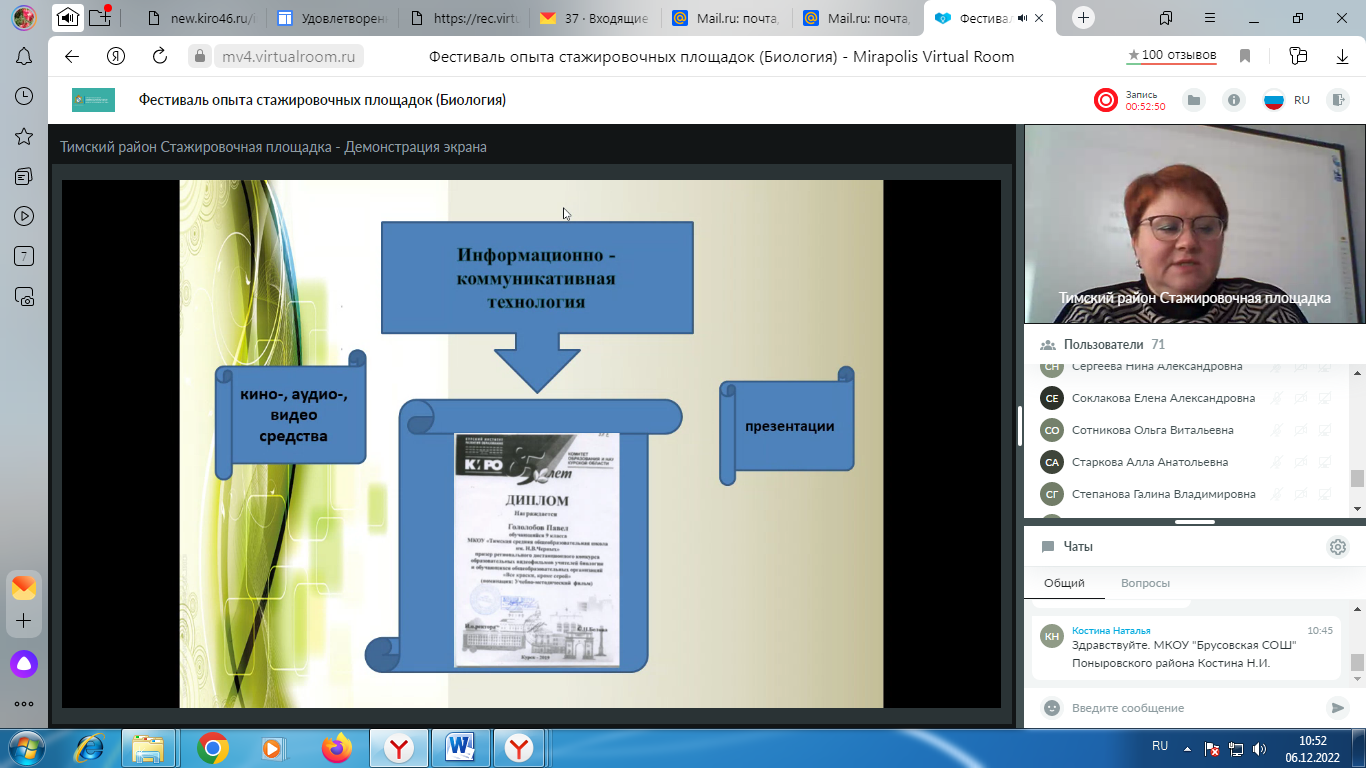1366x768 pixels.
Task: Launch Alice assistant purple icon
Action: click(24, 662)
